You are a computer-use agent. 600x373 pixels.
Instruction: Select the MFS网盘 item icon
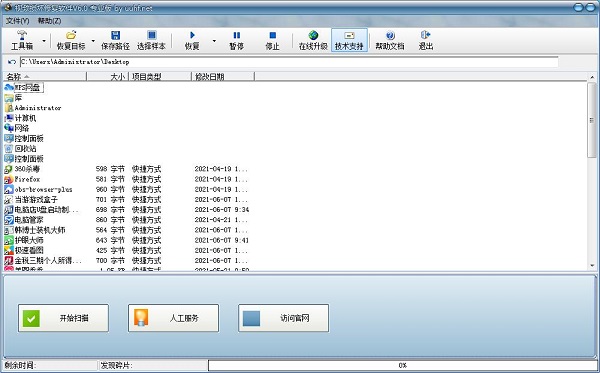[x=9, y=88]
